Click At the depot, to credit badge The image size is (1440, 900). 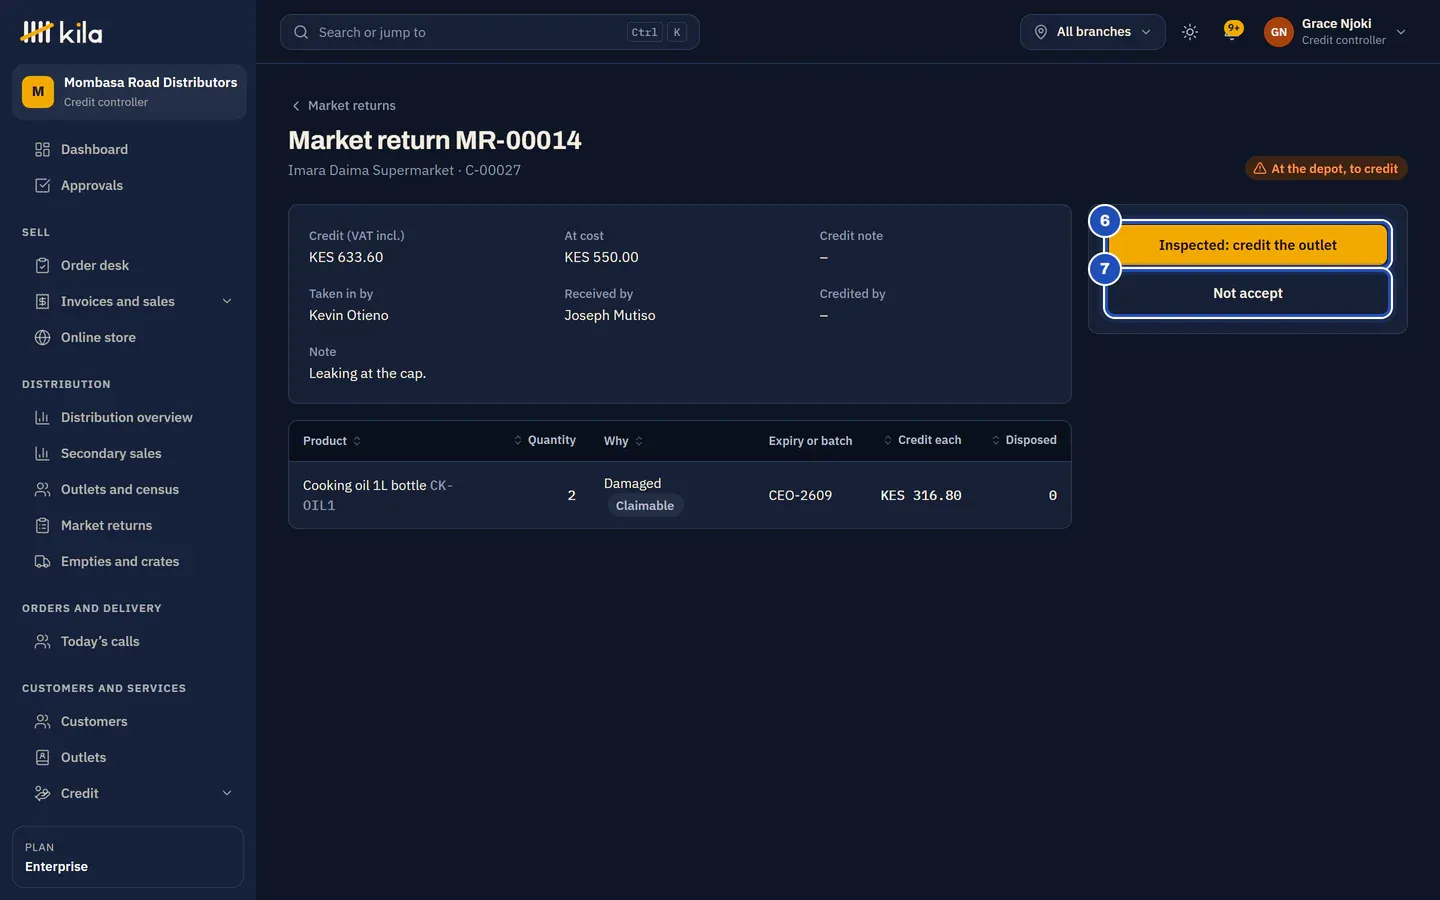click(1326, 169)
